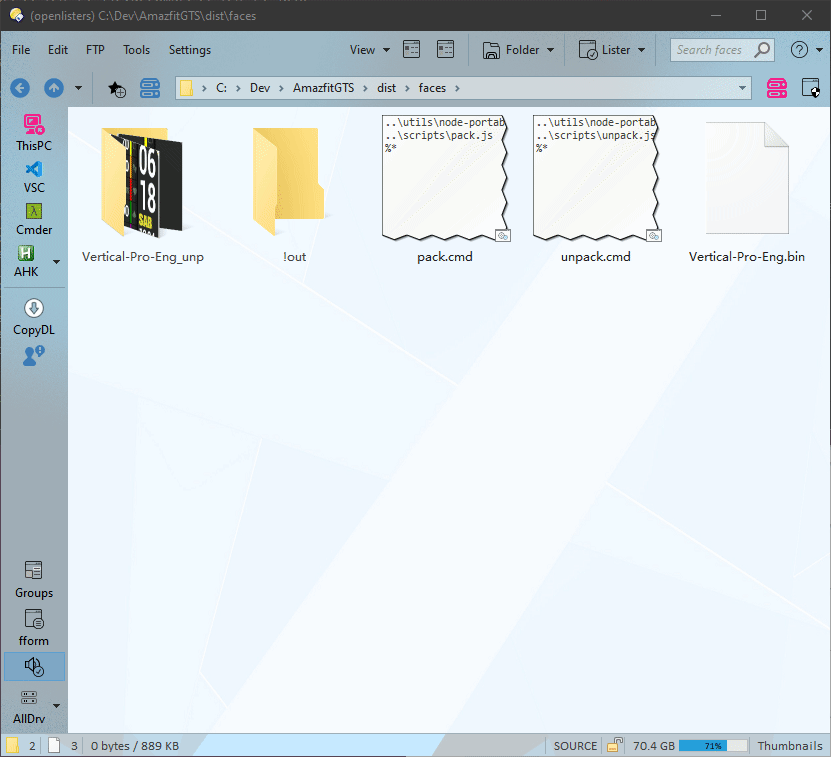831x757 pixels.
Task: Toggle the sound speaker sidebar button
Action: click(x=34, y=666)
